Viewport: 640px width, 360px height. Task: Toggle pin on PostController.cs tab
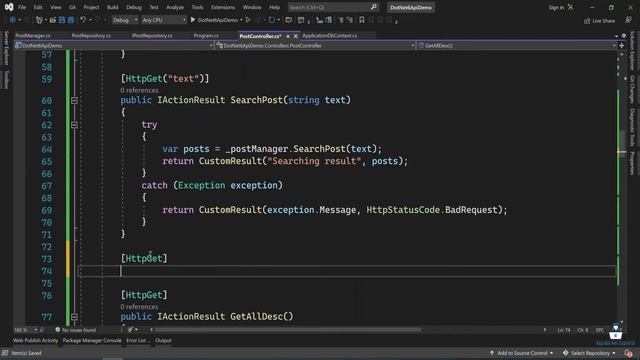(x=288, y=36)
